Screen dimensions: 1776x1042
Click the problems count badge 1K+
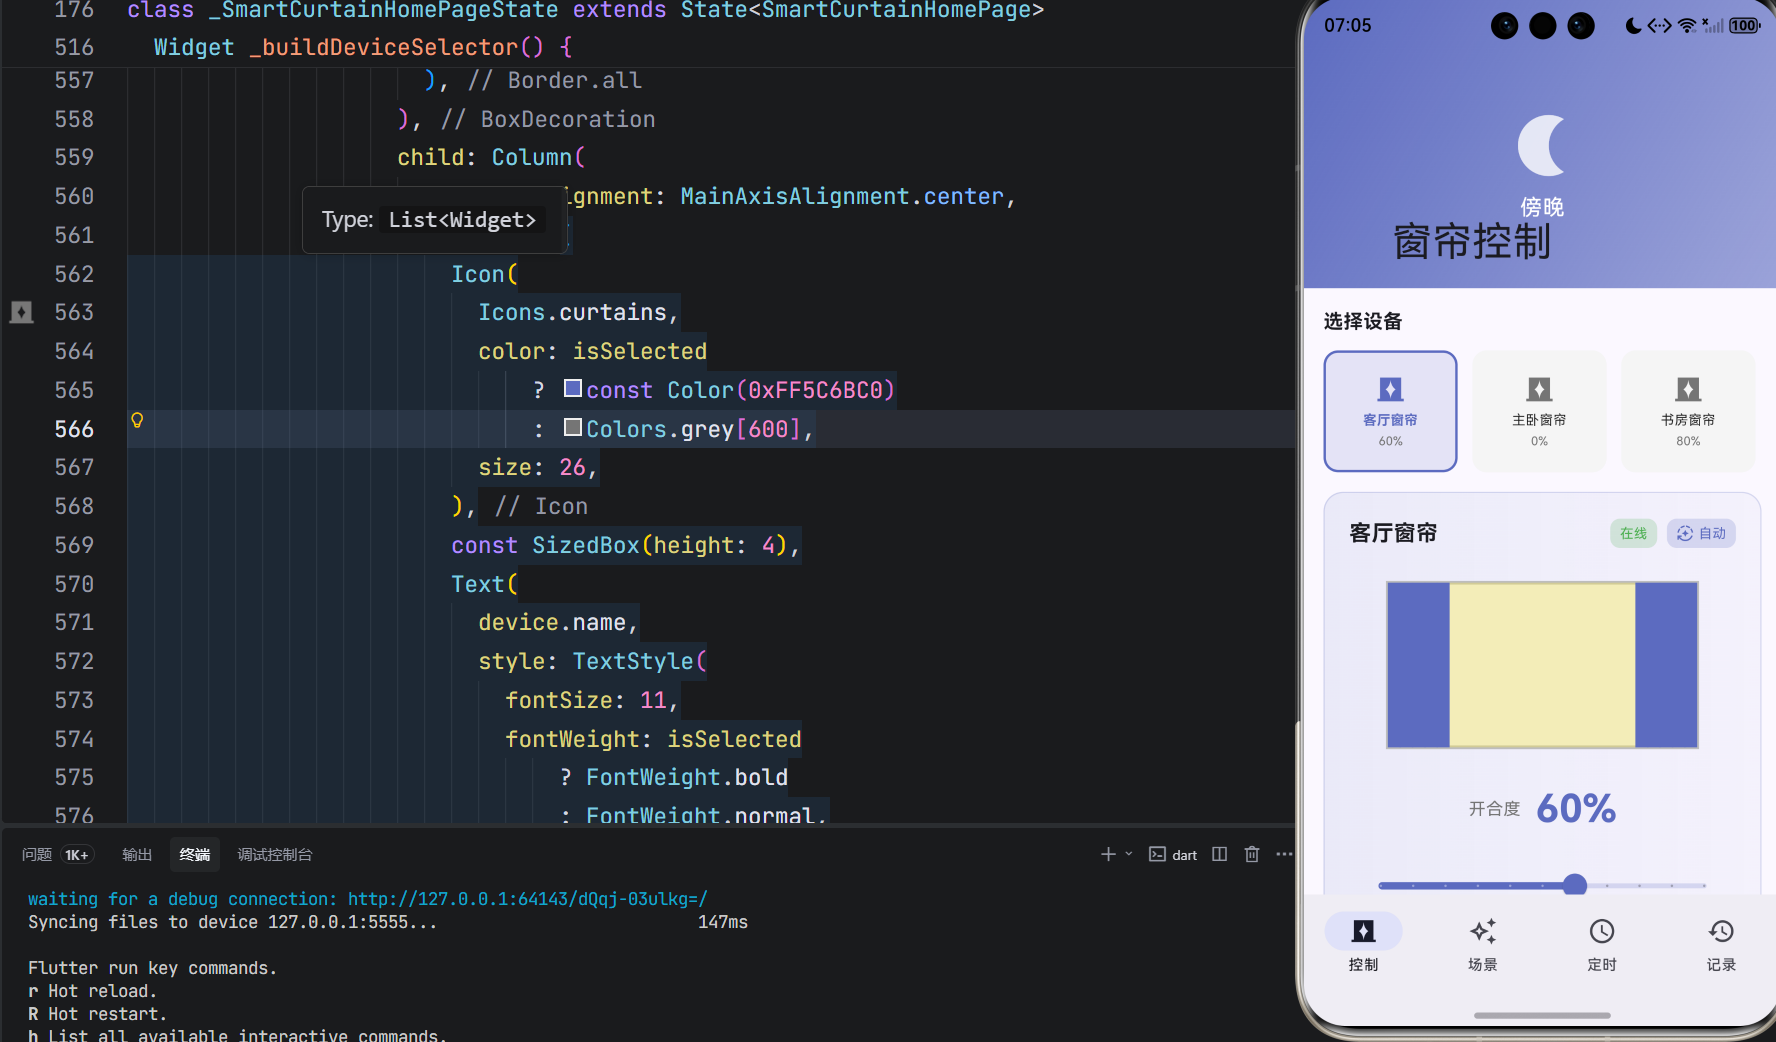[77, 854]
